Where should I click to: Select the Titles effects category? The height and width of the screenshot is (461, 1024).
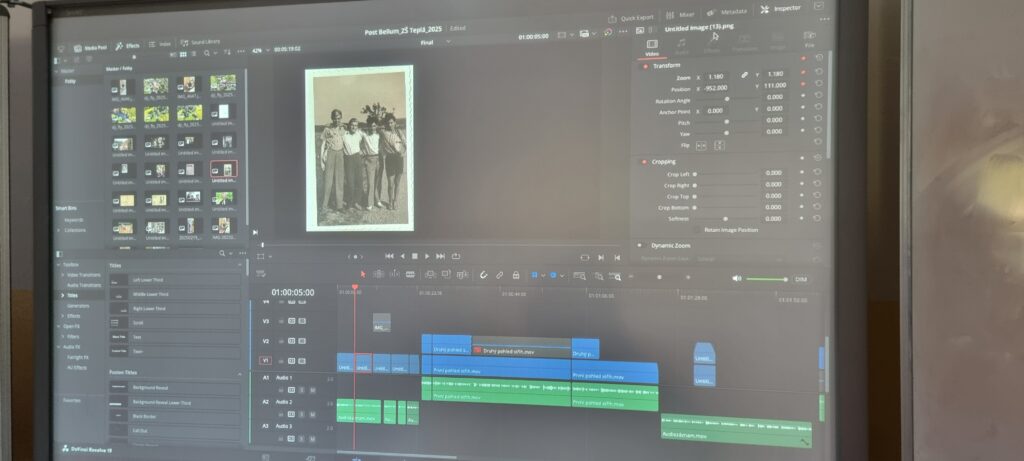pyautogui.click(x=72, y=295)
